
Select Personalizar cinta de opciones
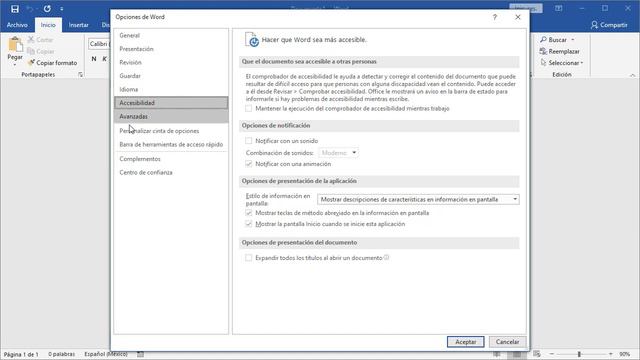[171, 131]
